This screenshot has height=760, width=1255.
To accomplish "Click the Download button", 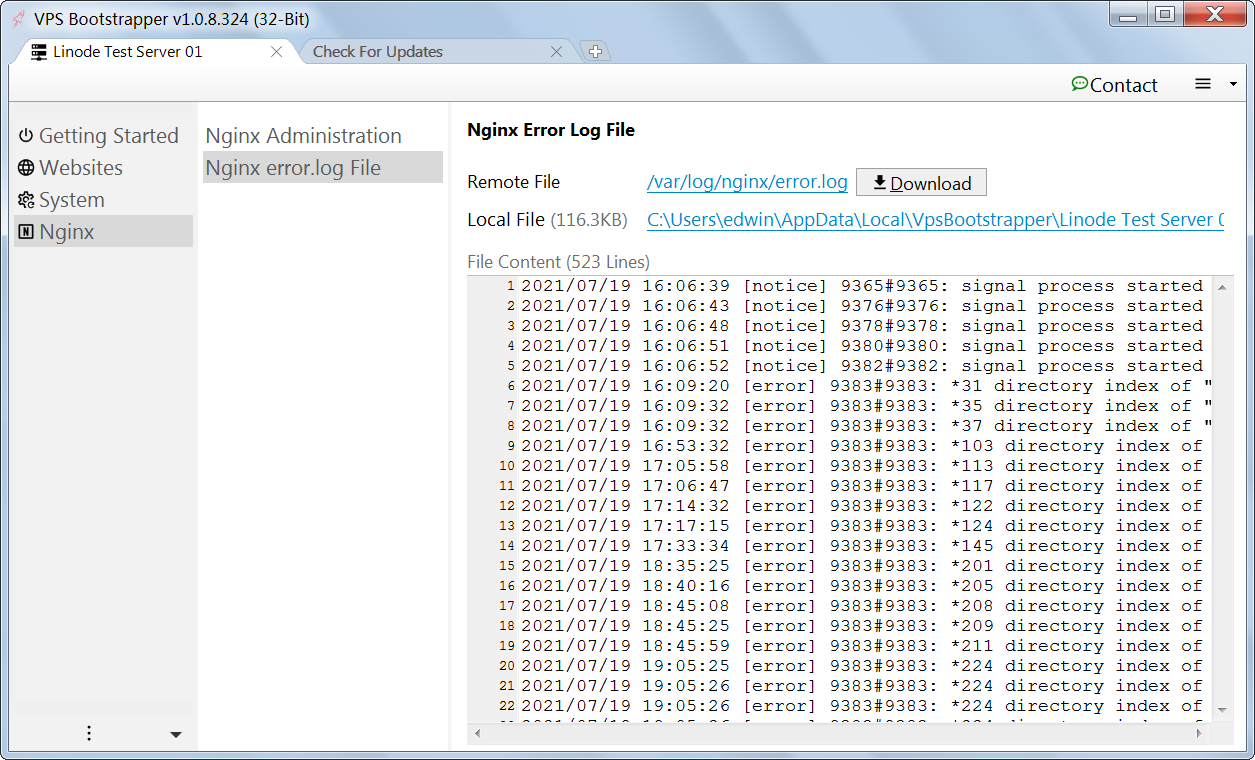I will pos(920,182).
